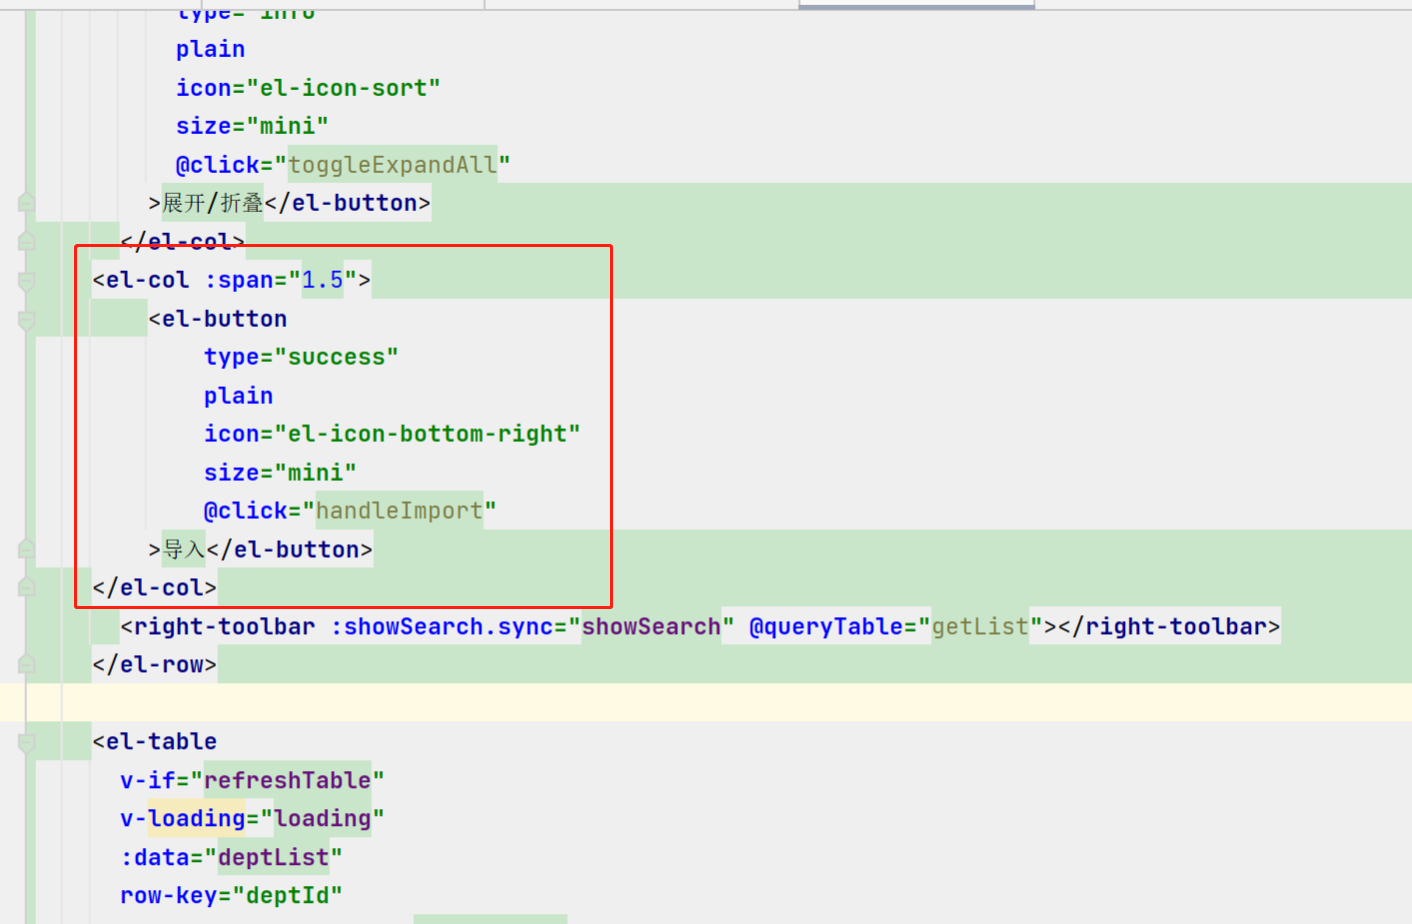Click size="mini" above the toggleExpandAll line
This screenshot has width=1412, height=924.
pyautogui.click(x=252, y=126)
